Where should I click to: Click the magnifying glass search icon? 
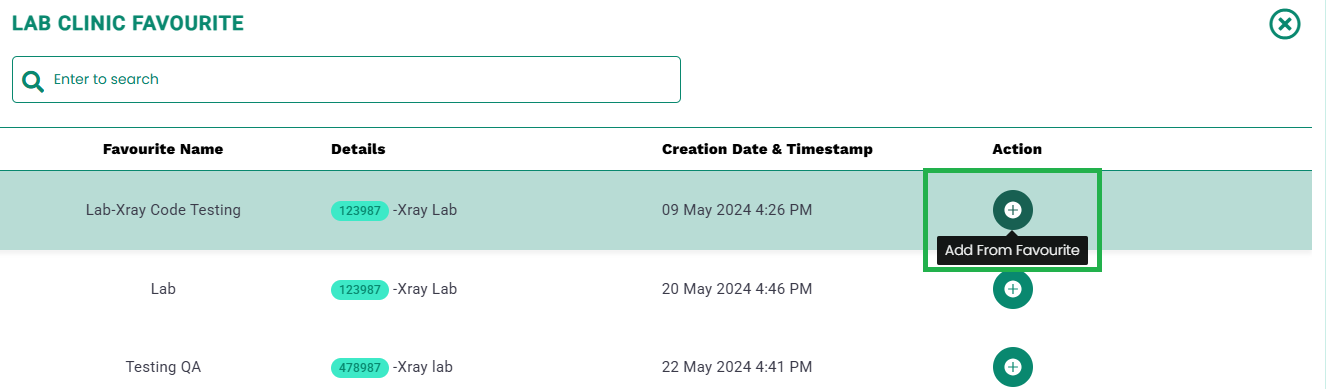pos(33,80)
